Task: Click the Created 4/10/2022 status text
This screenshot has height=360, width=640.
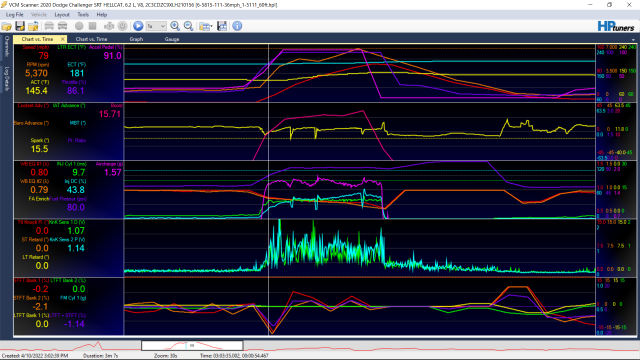Action: point(35,356)
